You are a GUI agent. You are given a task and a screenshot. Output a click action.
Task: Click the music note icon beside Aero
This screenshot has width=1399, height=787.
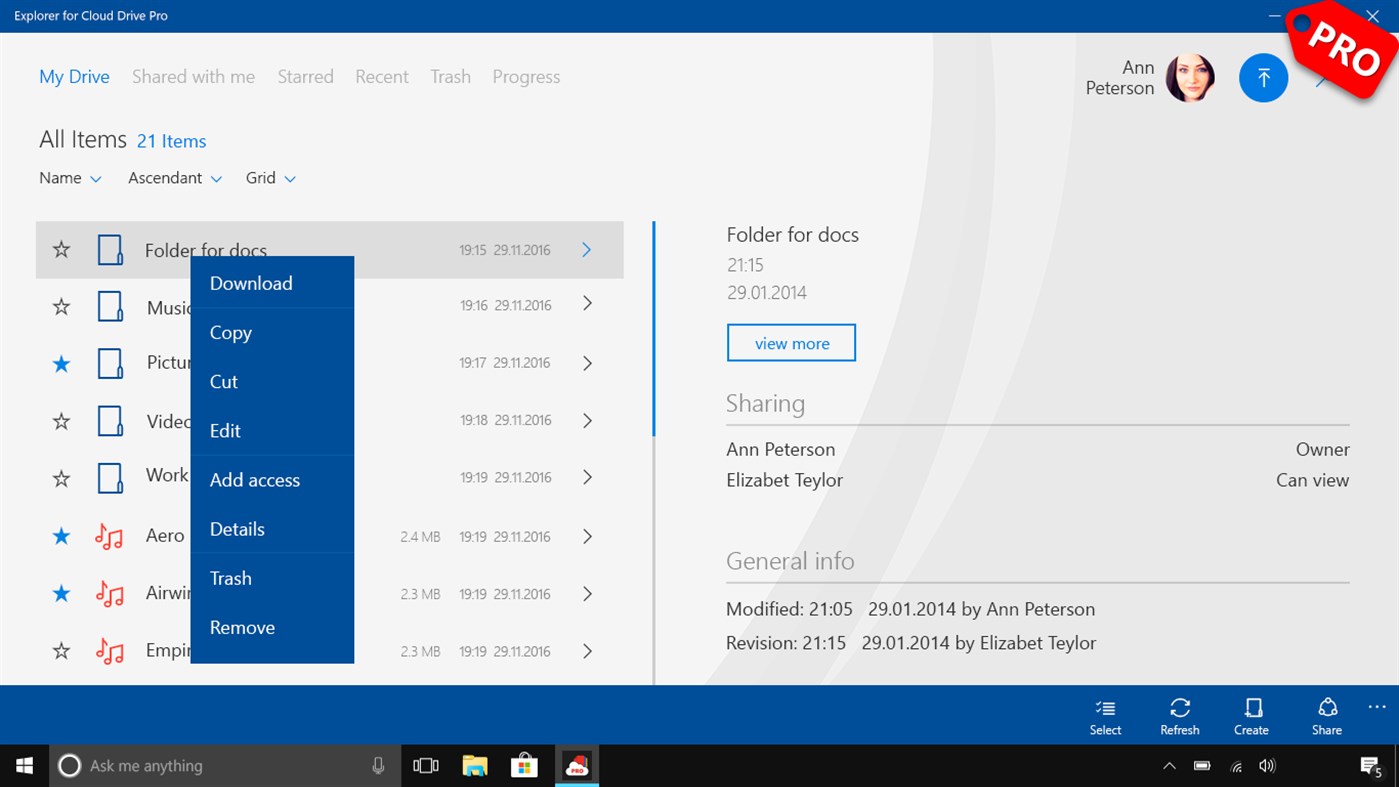[x=108, y=536]
